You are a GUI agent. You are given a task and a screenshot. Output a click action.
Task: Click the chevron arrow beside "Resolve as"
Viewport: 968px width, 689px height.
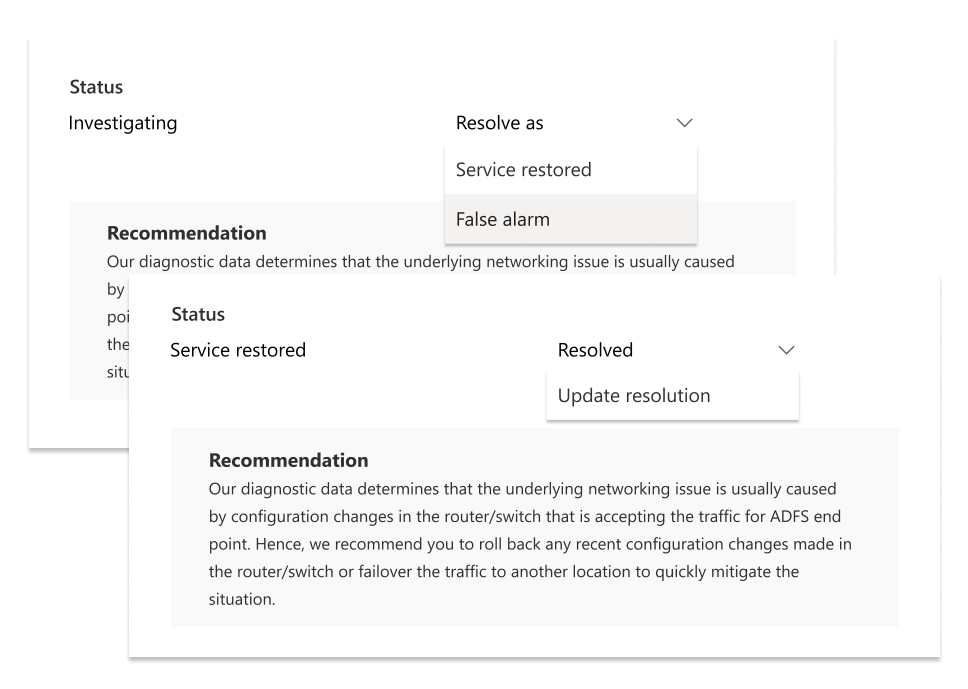[684, 123]
